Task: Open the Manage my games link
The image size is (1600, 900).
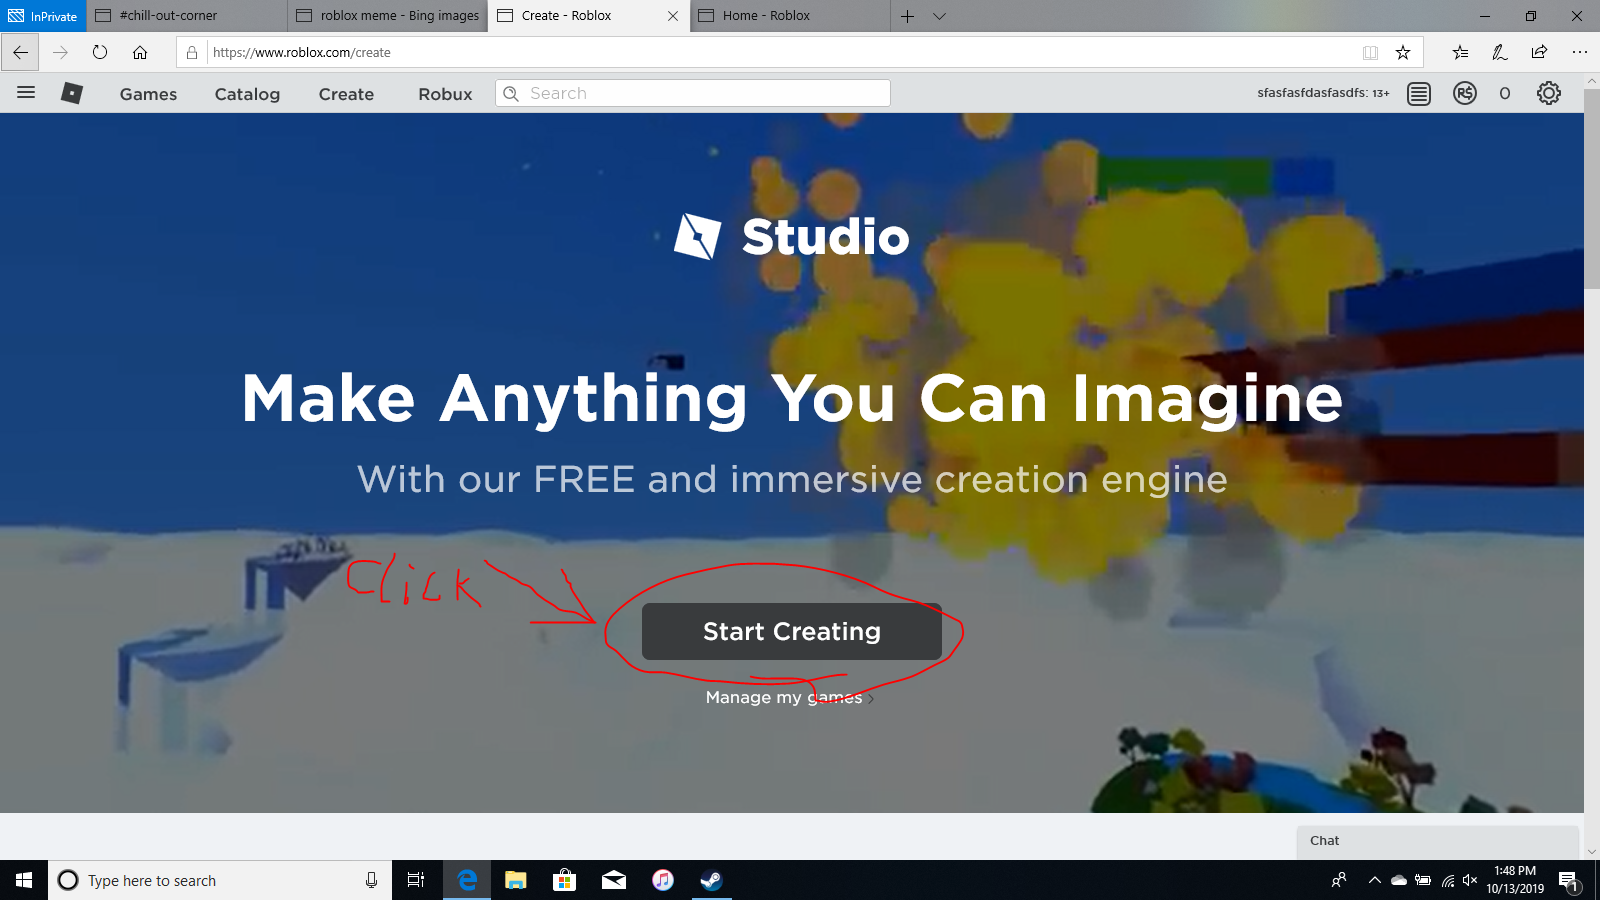Action: coord(784,697)
